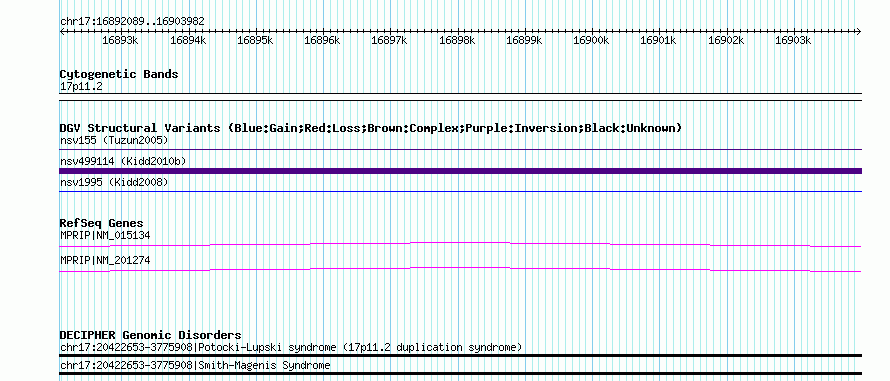Click the 16893k ruler tick label
The width and height of the screenshot is (890, 381).
pyautogui.click(x=120, y=40)
